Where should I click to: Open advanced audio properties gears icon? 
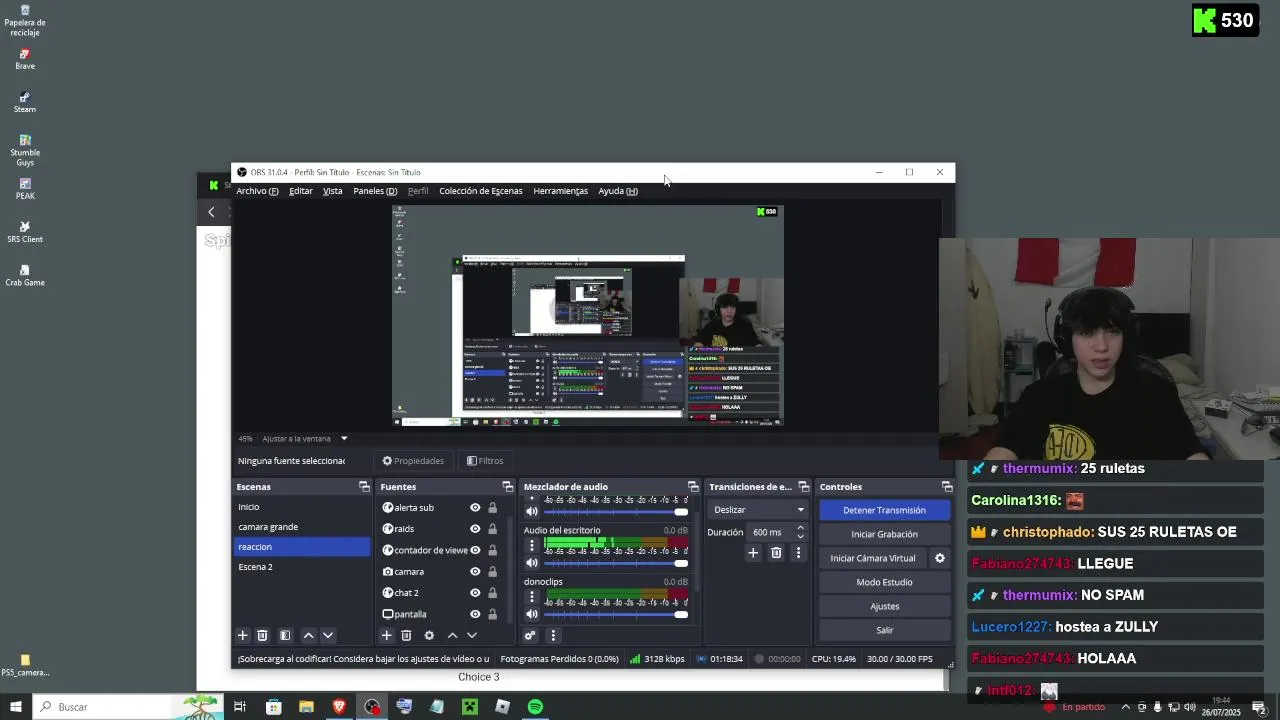pyautogui.click(x=530, y=635)
